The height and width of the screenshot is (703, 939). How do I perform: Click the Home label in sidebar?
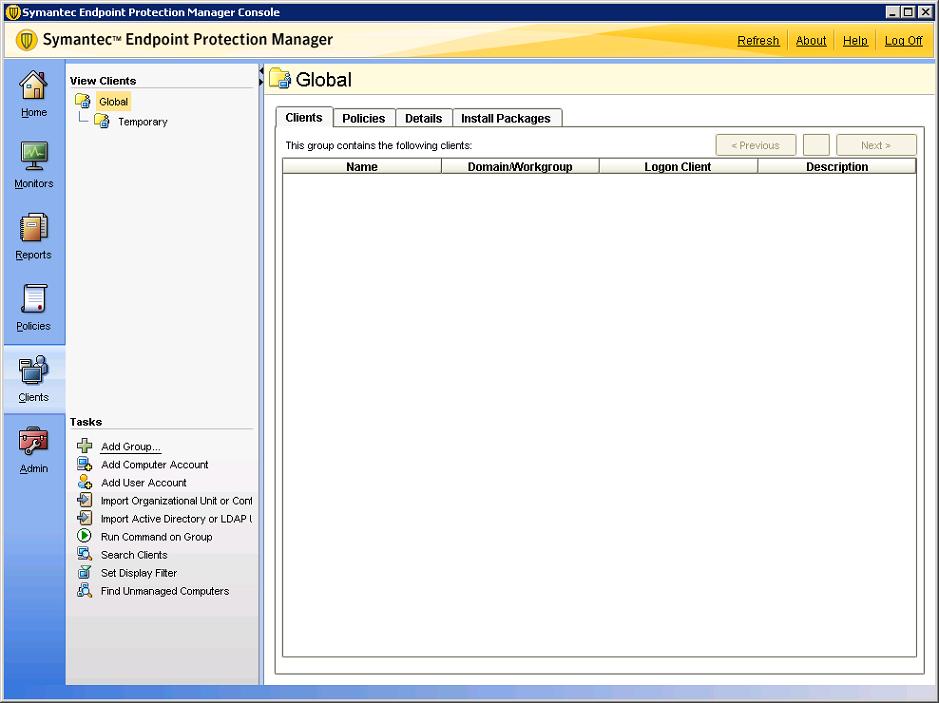coord(34,112)
